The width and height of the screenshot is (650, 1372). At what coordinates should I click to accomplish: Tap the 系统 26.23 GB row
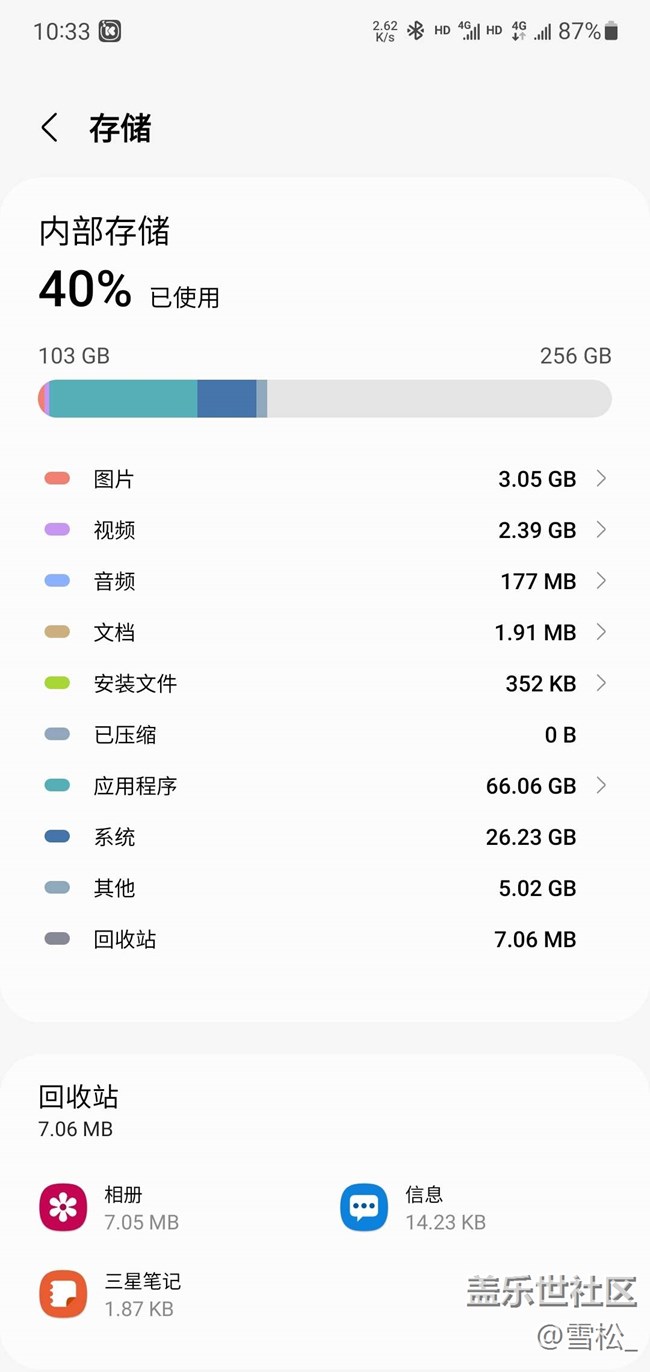(325, 837)
